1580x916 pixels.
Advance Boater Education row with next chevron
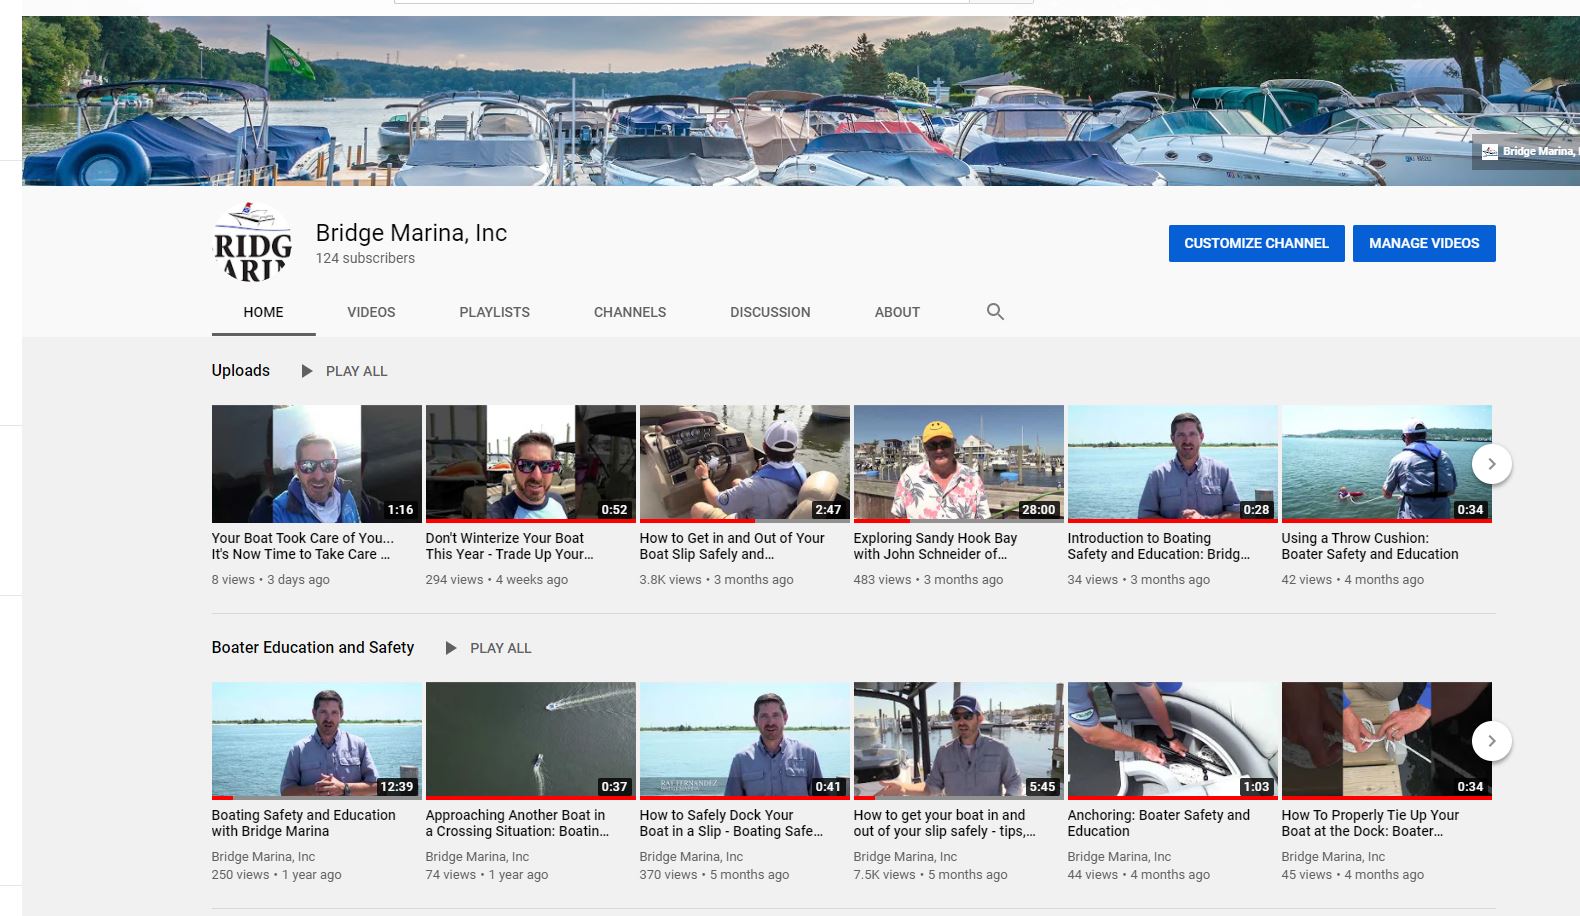(1491, 741)
